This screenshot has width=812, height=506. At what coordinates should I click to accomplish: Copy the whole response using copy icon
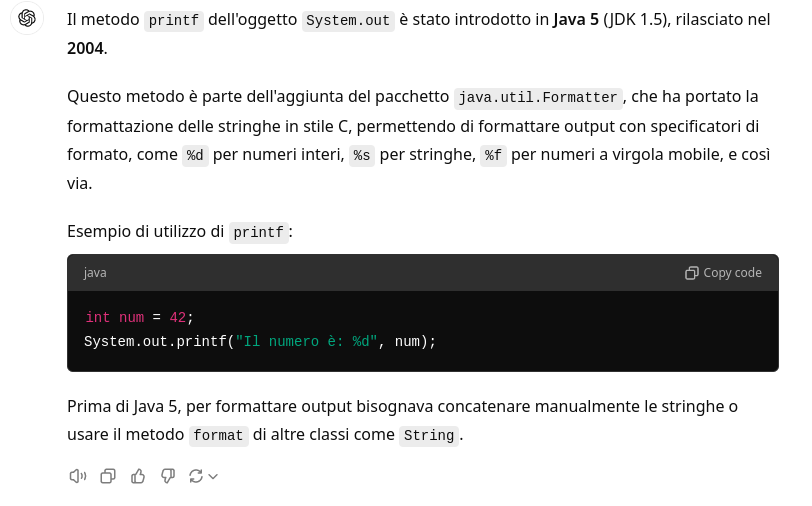coord(108,476)
